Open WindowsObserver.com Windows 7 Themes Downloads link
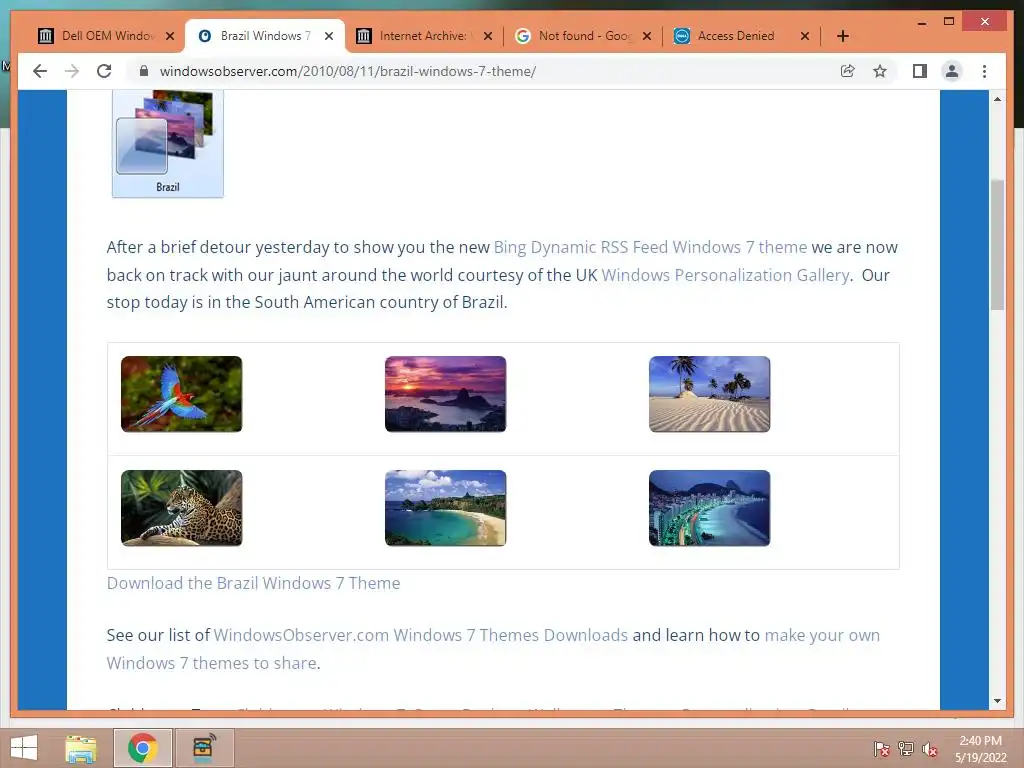The width and height of the screenshot is (1024, 768). (421, 635)
